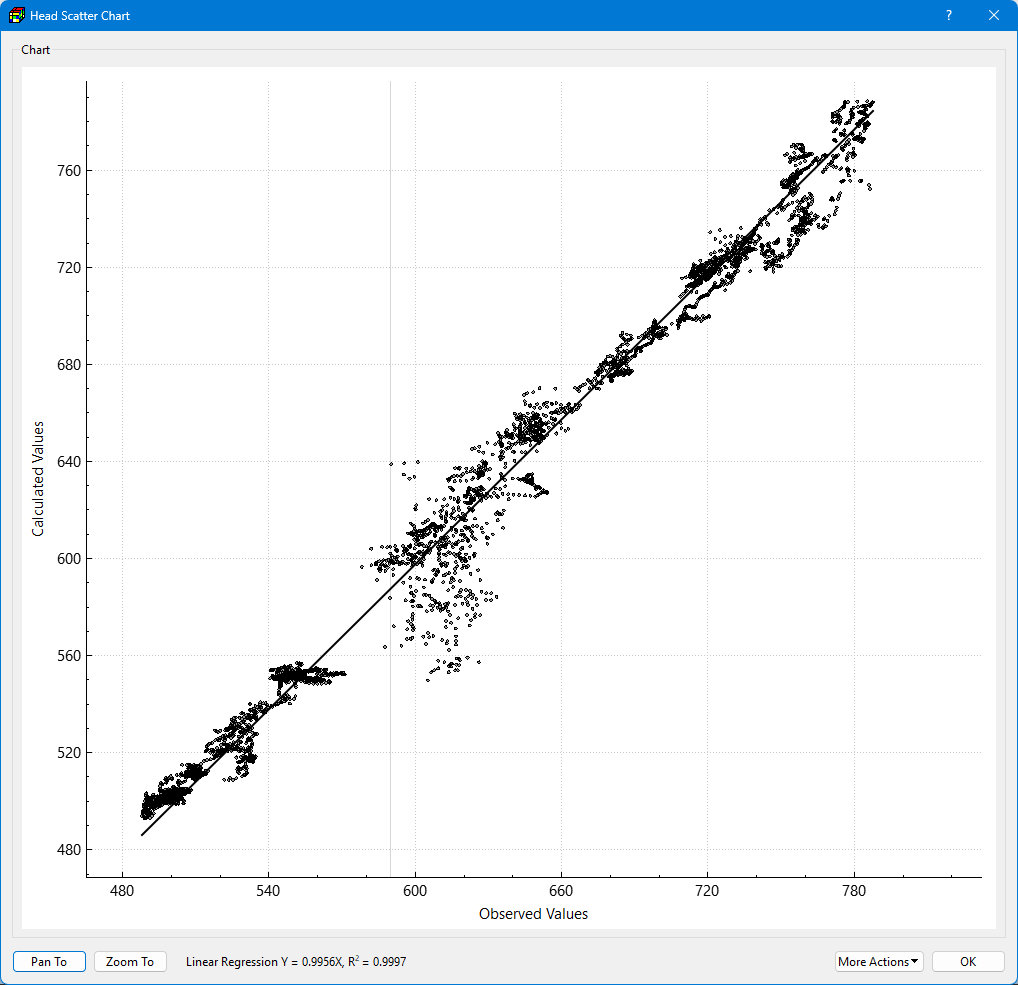
Task: Click the 760 label on the vertical axis
Action: [x=69, y=171]
